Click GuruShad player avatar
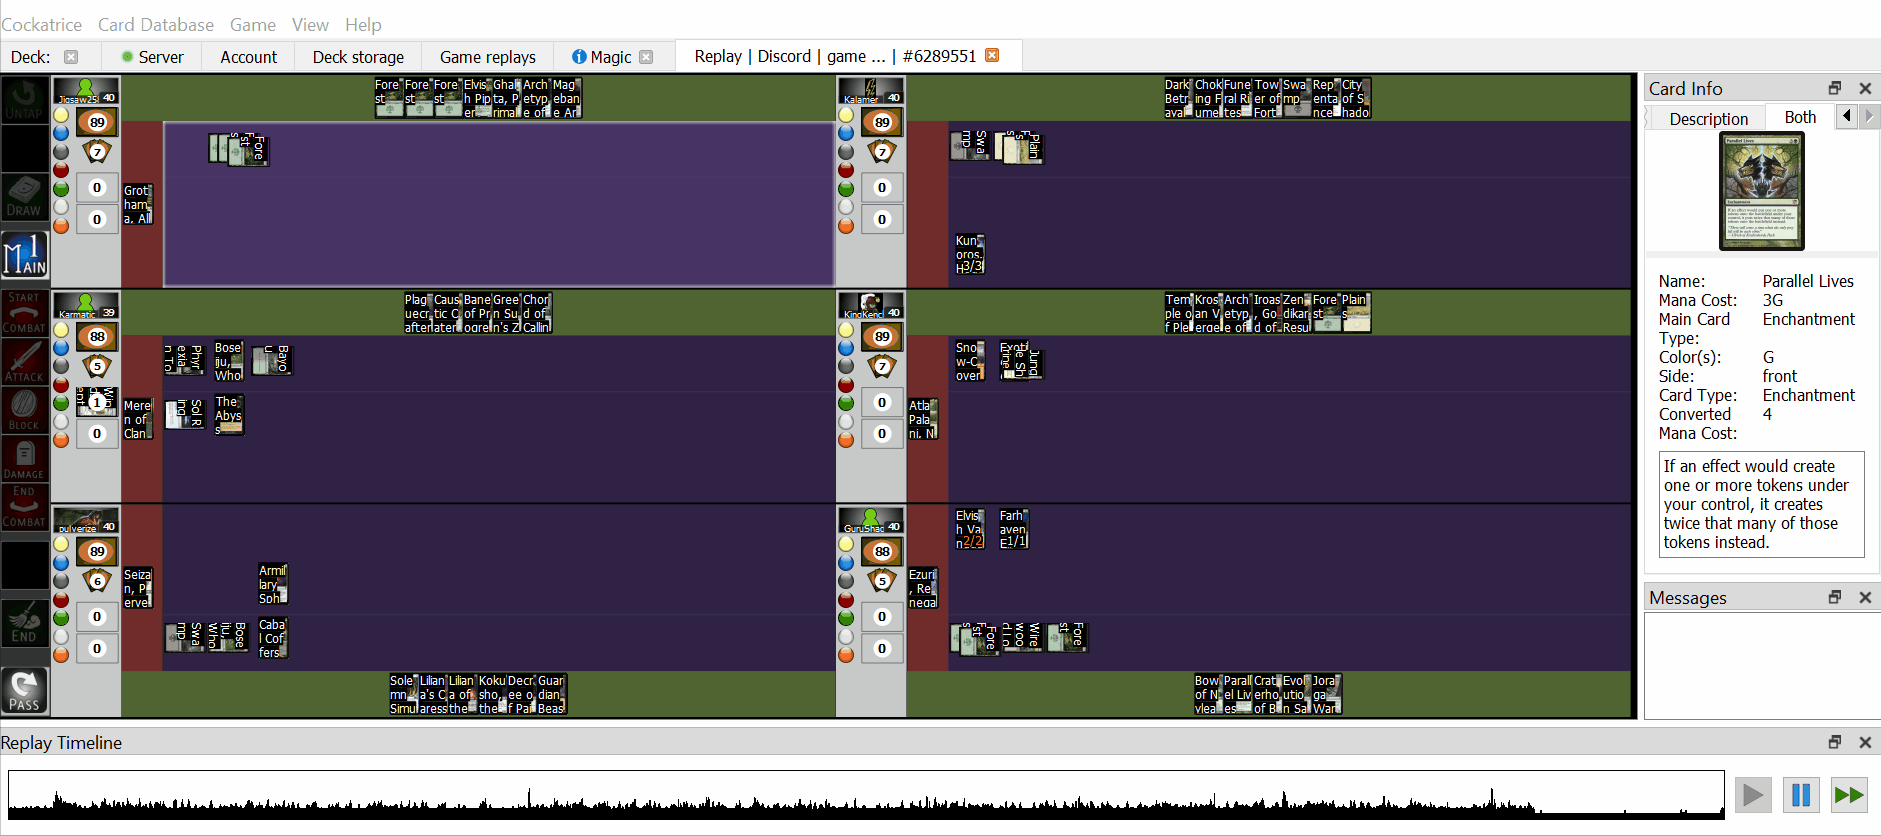This screenshot has width=1881, height=836. [871, 521]
